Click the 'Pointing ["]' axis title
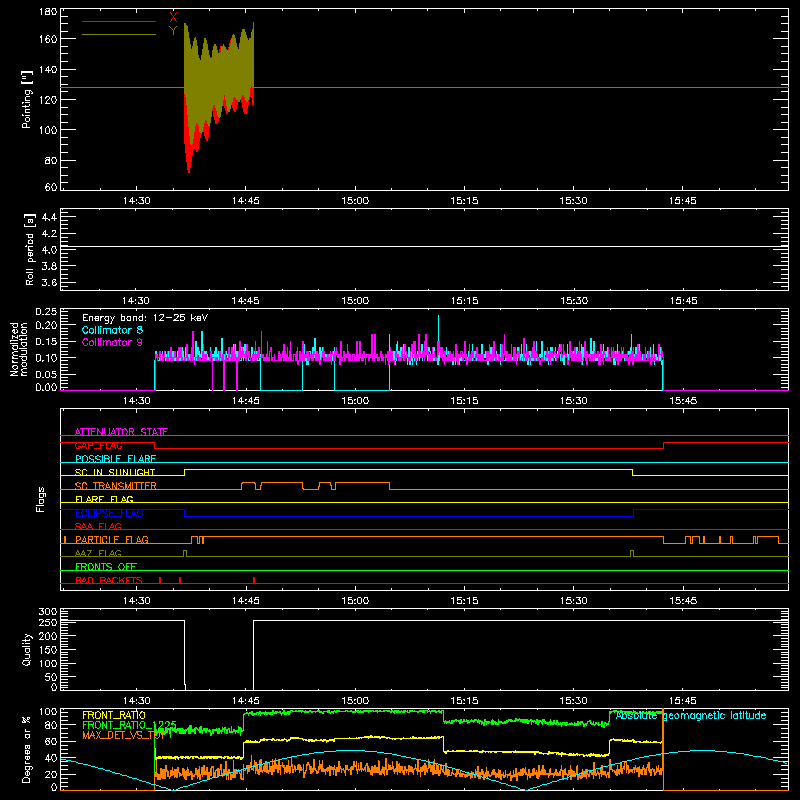The width and height of the screenshot is (800, 800). (27, 99)
